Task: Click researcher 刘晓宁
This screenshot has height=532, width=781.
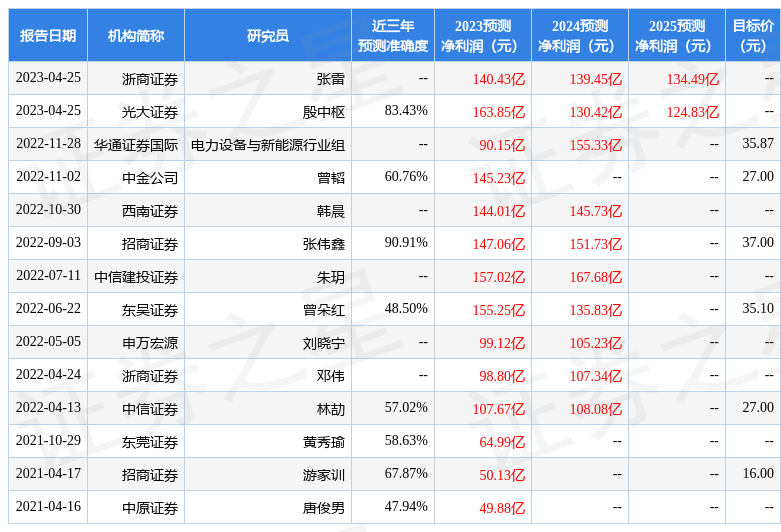Action: coord(324,343)
